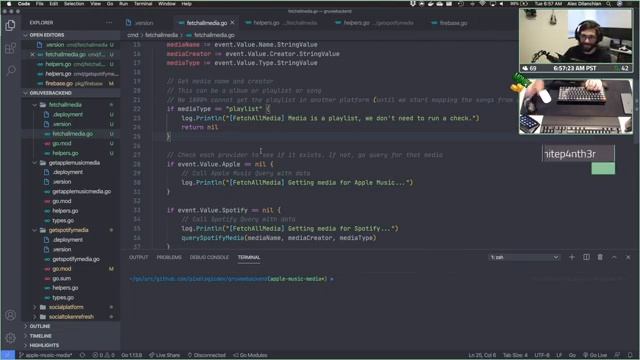Viewport: 640px width, 360px height.
Task: Select the Terminal panel tab
Action: (249, 258)
